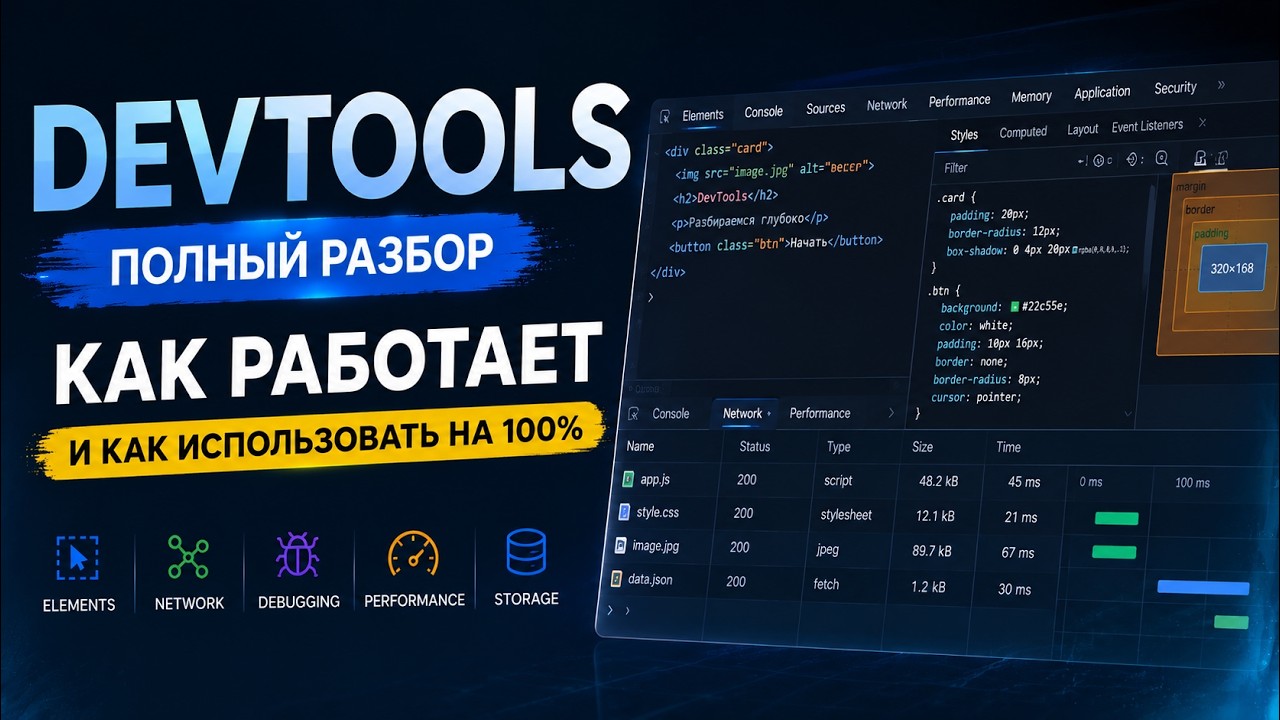Click the image.jpg file icon
Image resolution: width=1280 pixels, height=720 pixels.
point(620,546)
